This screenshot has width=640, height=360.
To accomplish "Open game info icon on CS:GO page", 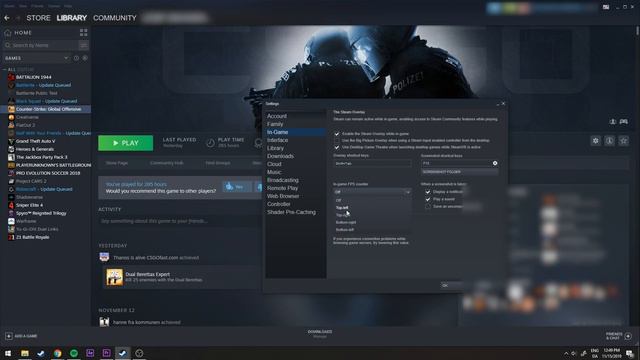I will click(609, 141).
